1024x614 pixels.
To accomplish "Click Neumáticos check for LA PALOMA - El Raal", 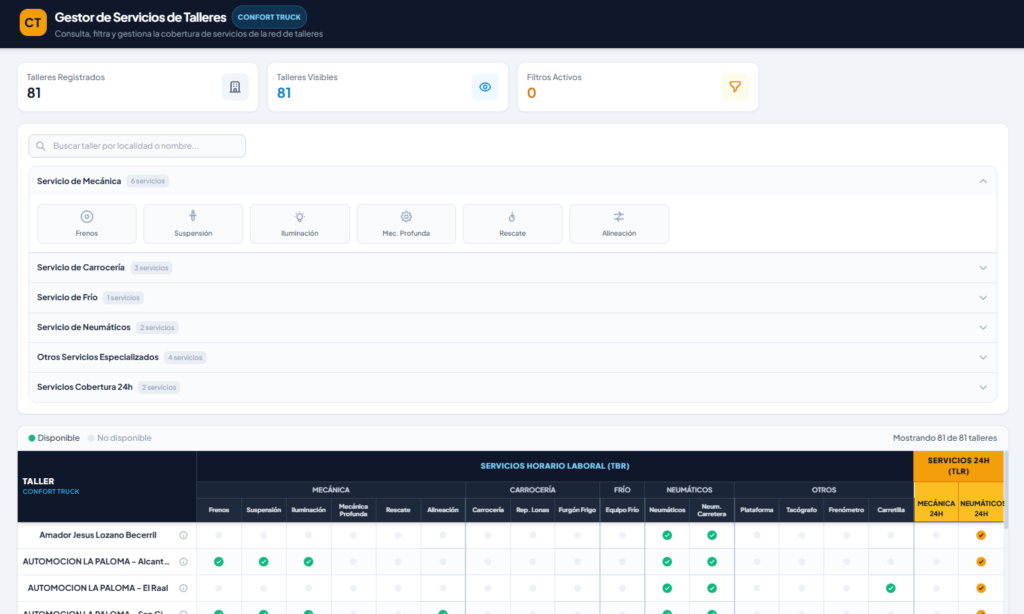I will coord(667,588).
